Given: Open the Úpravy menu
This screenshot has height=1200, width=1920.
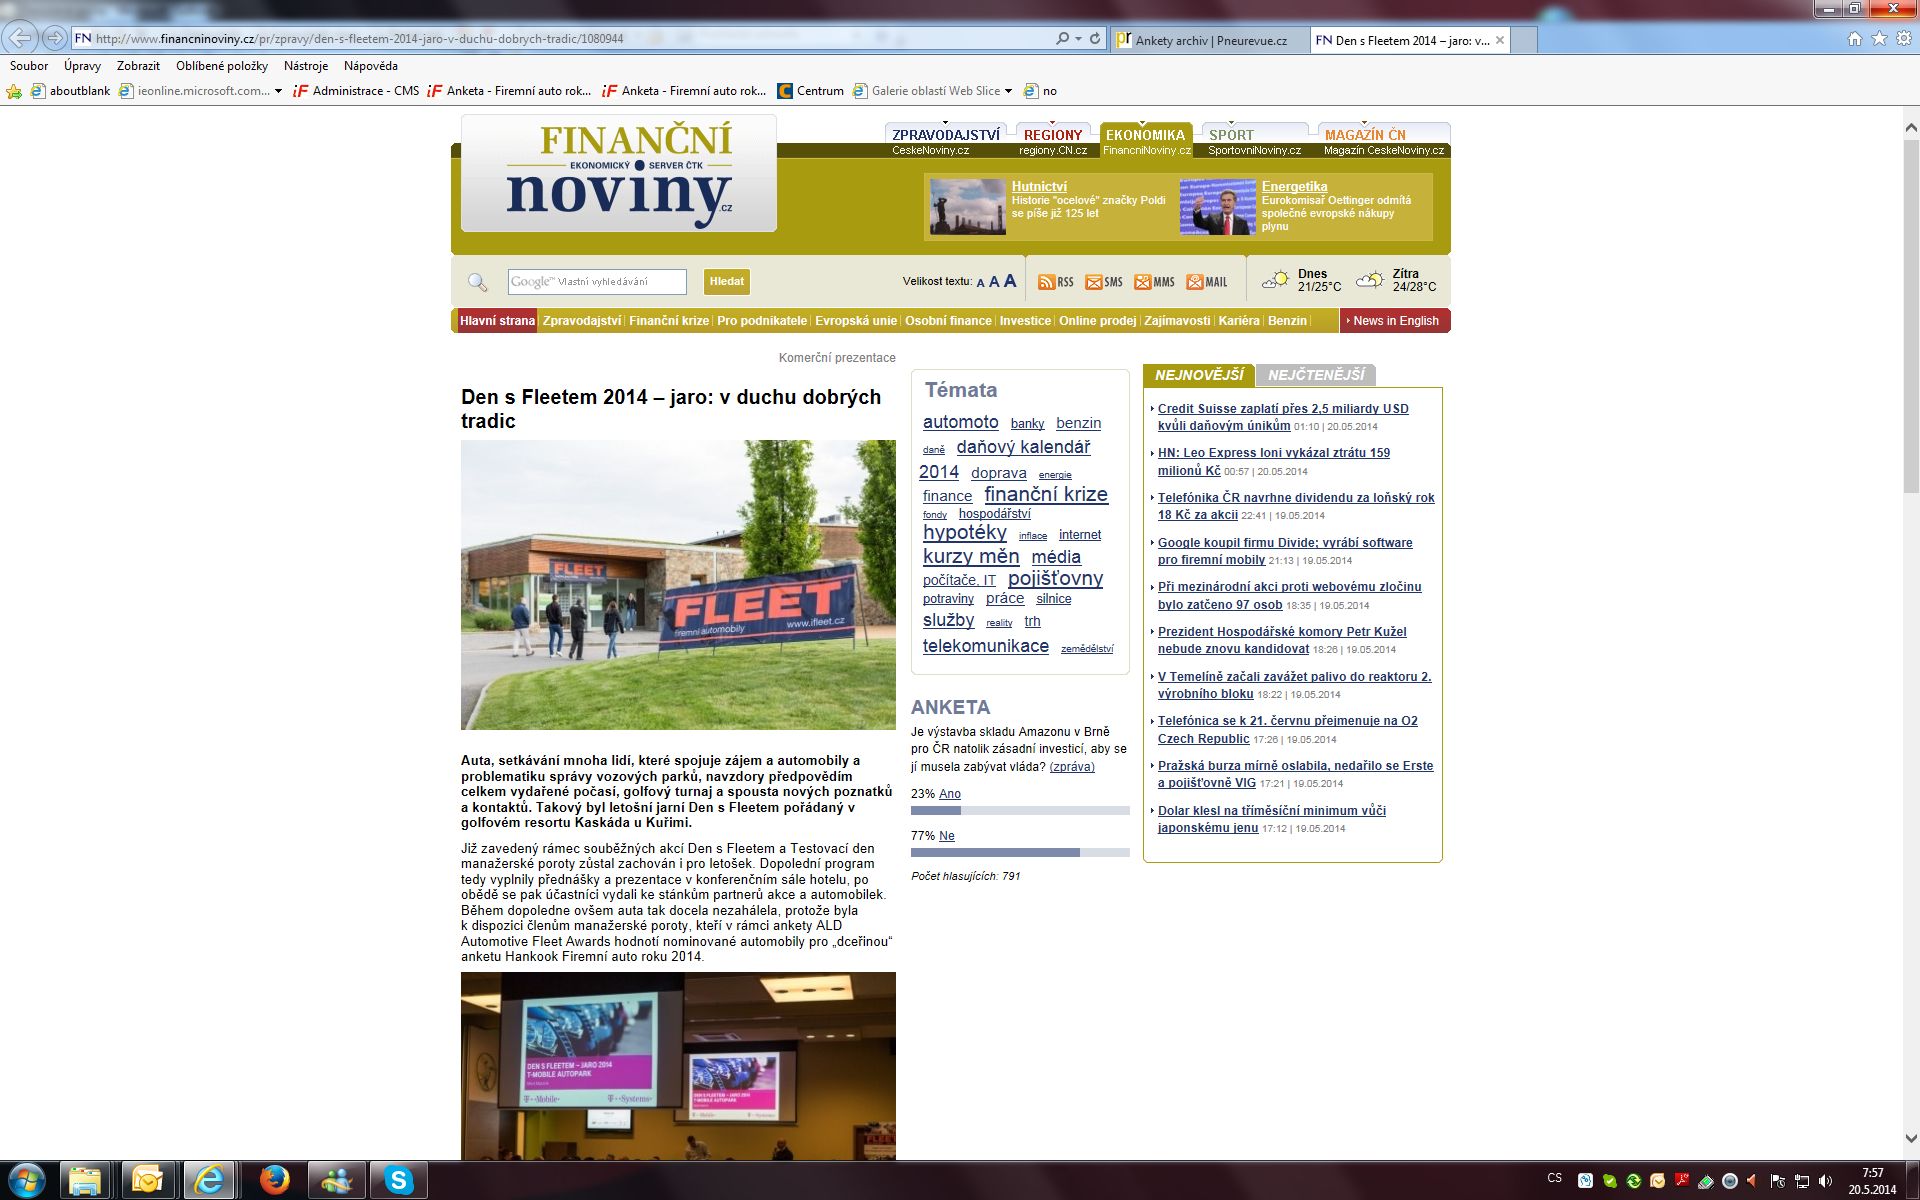Looking at the screenshot, I should coord(82,66).
